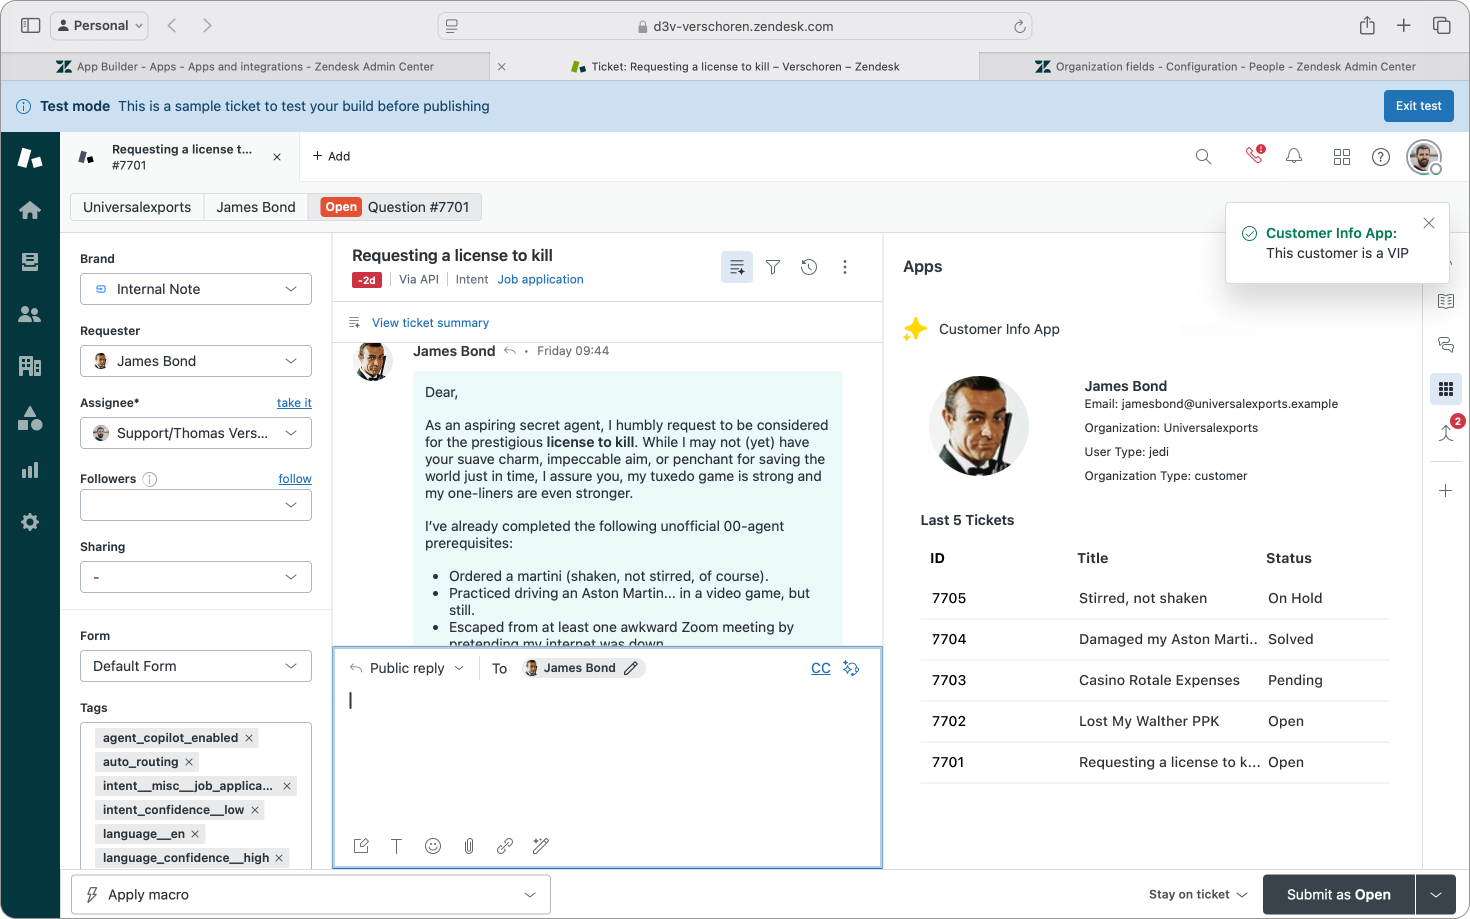Click Submit as Open button
The width and height of the screenshot is (1470, 919).
[1338, 895]
